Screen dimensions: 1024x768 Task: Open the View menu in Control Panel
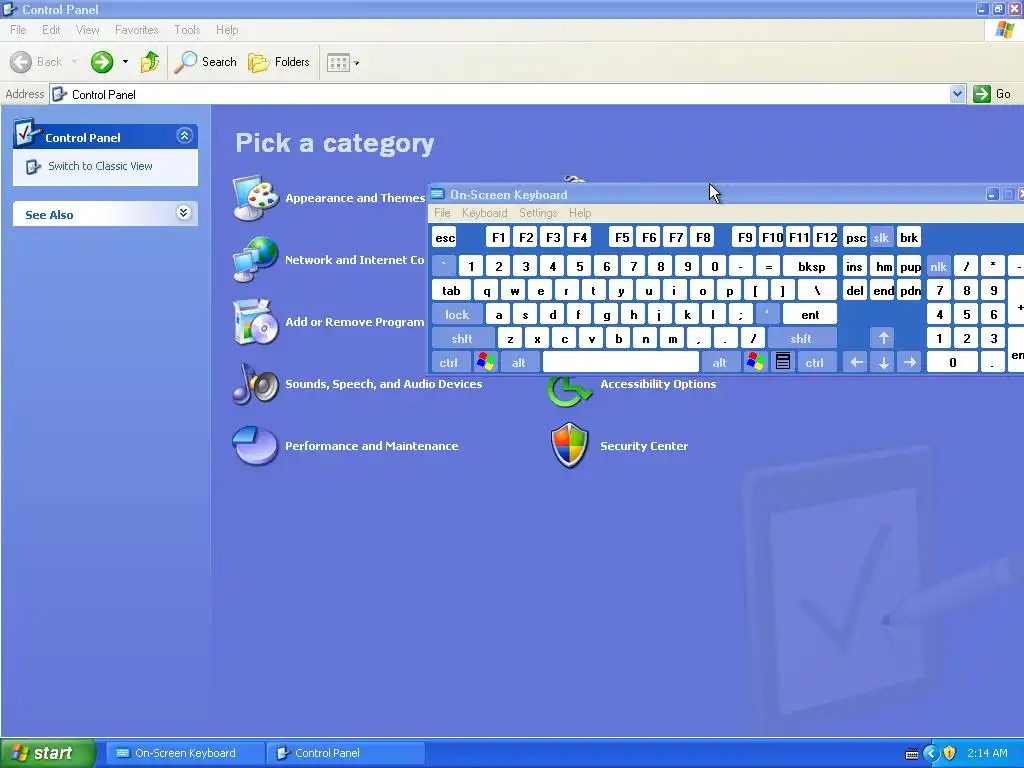point(88,30)
